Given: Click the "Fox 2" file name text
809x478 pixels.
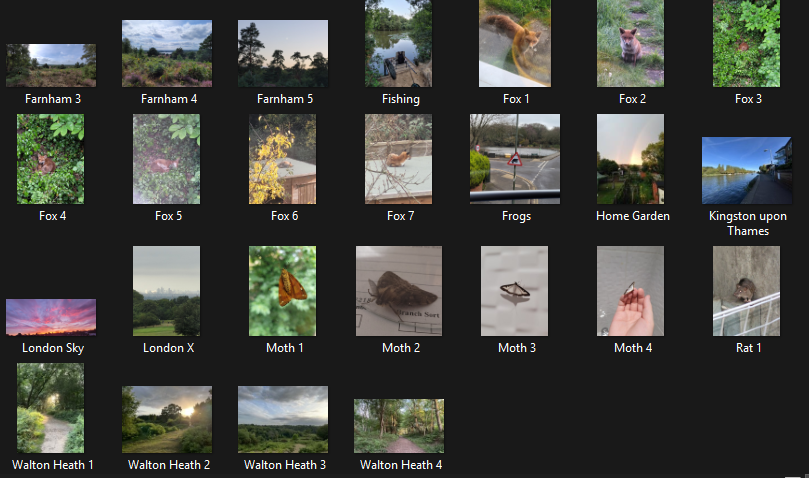Looking at the screenshot, I should [633, 99].
